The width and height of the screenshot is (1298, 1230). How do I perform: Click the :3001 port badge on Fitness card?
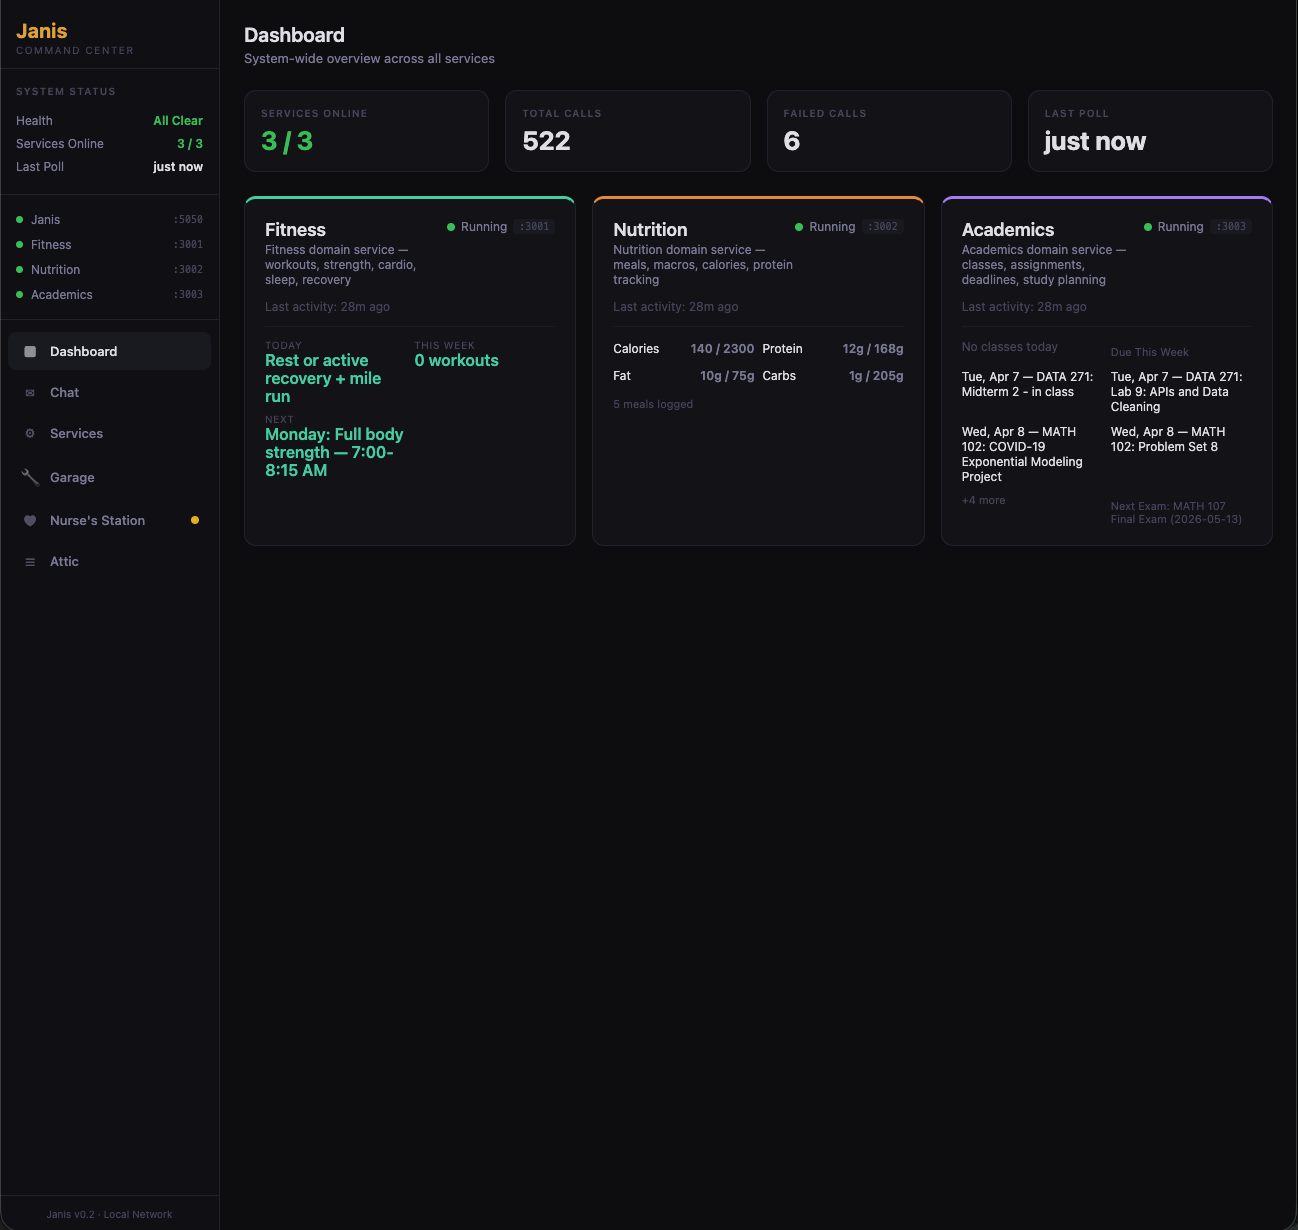pyautogui.click(x=534, y=227)
